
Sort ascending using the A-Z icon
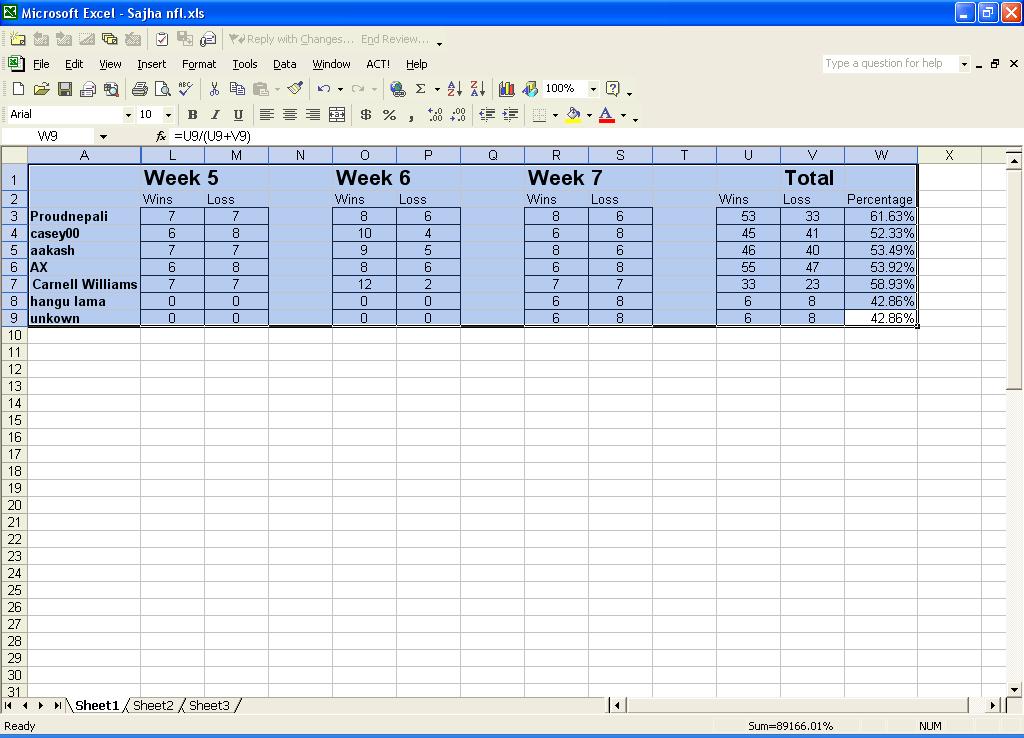pos(454,89)
